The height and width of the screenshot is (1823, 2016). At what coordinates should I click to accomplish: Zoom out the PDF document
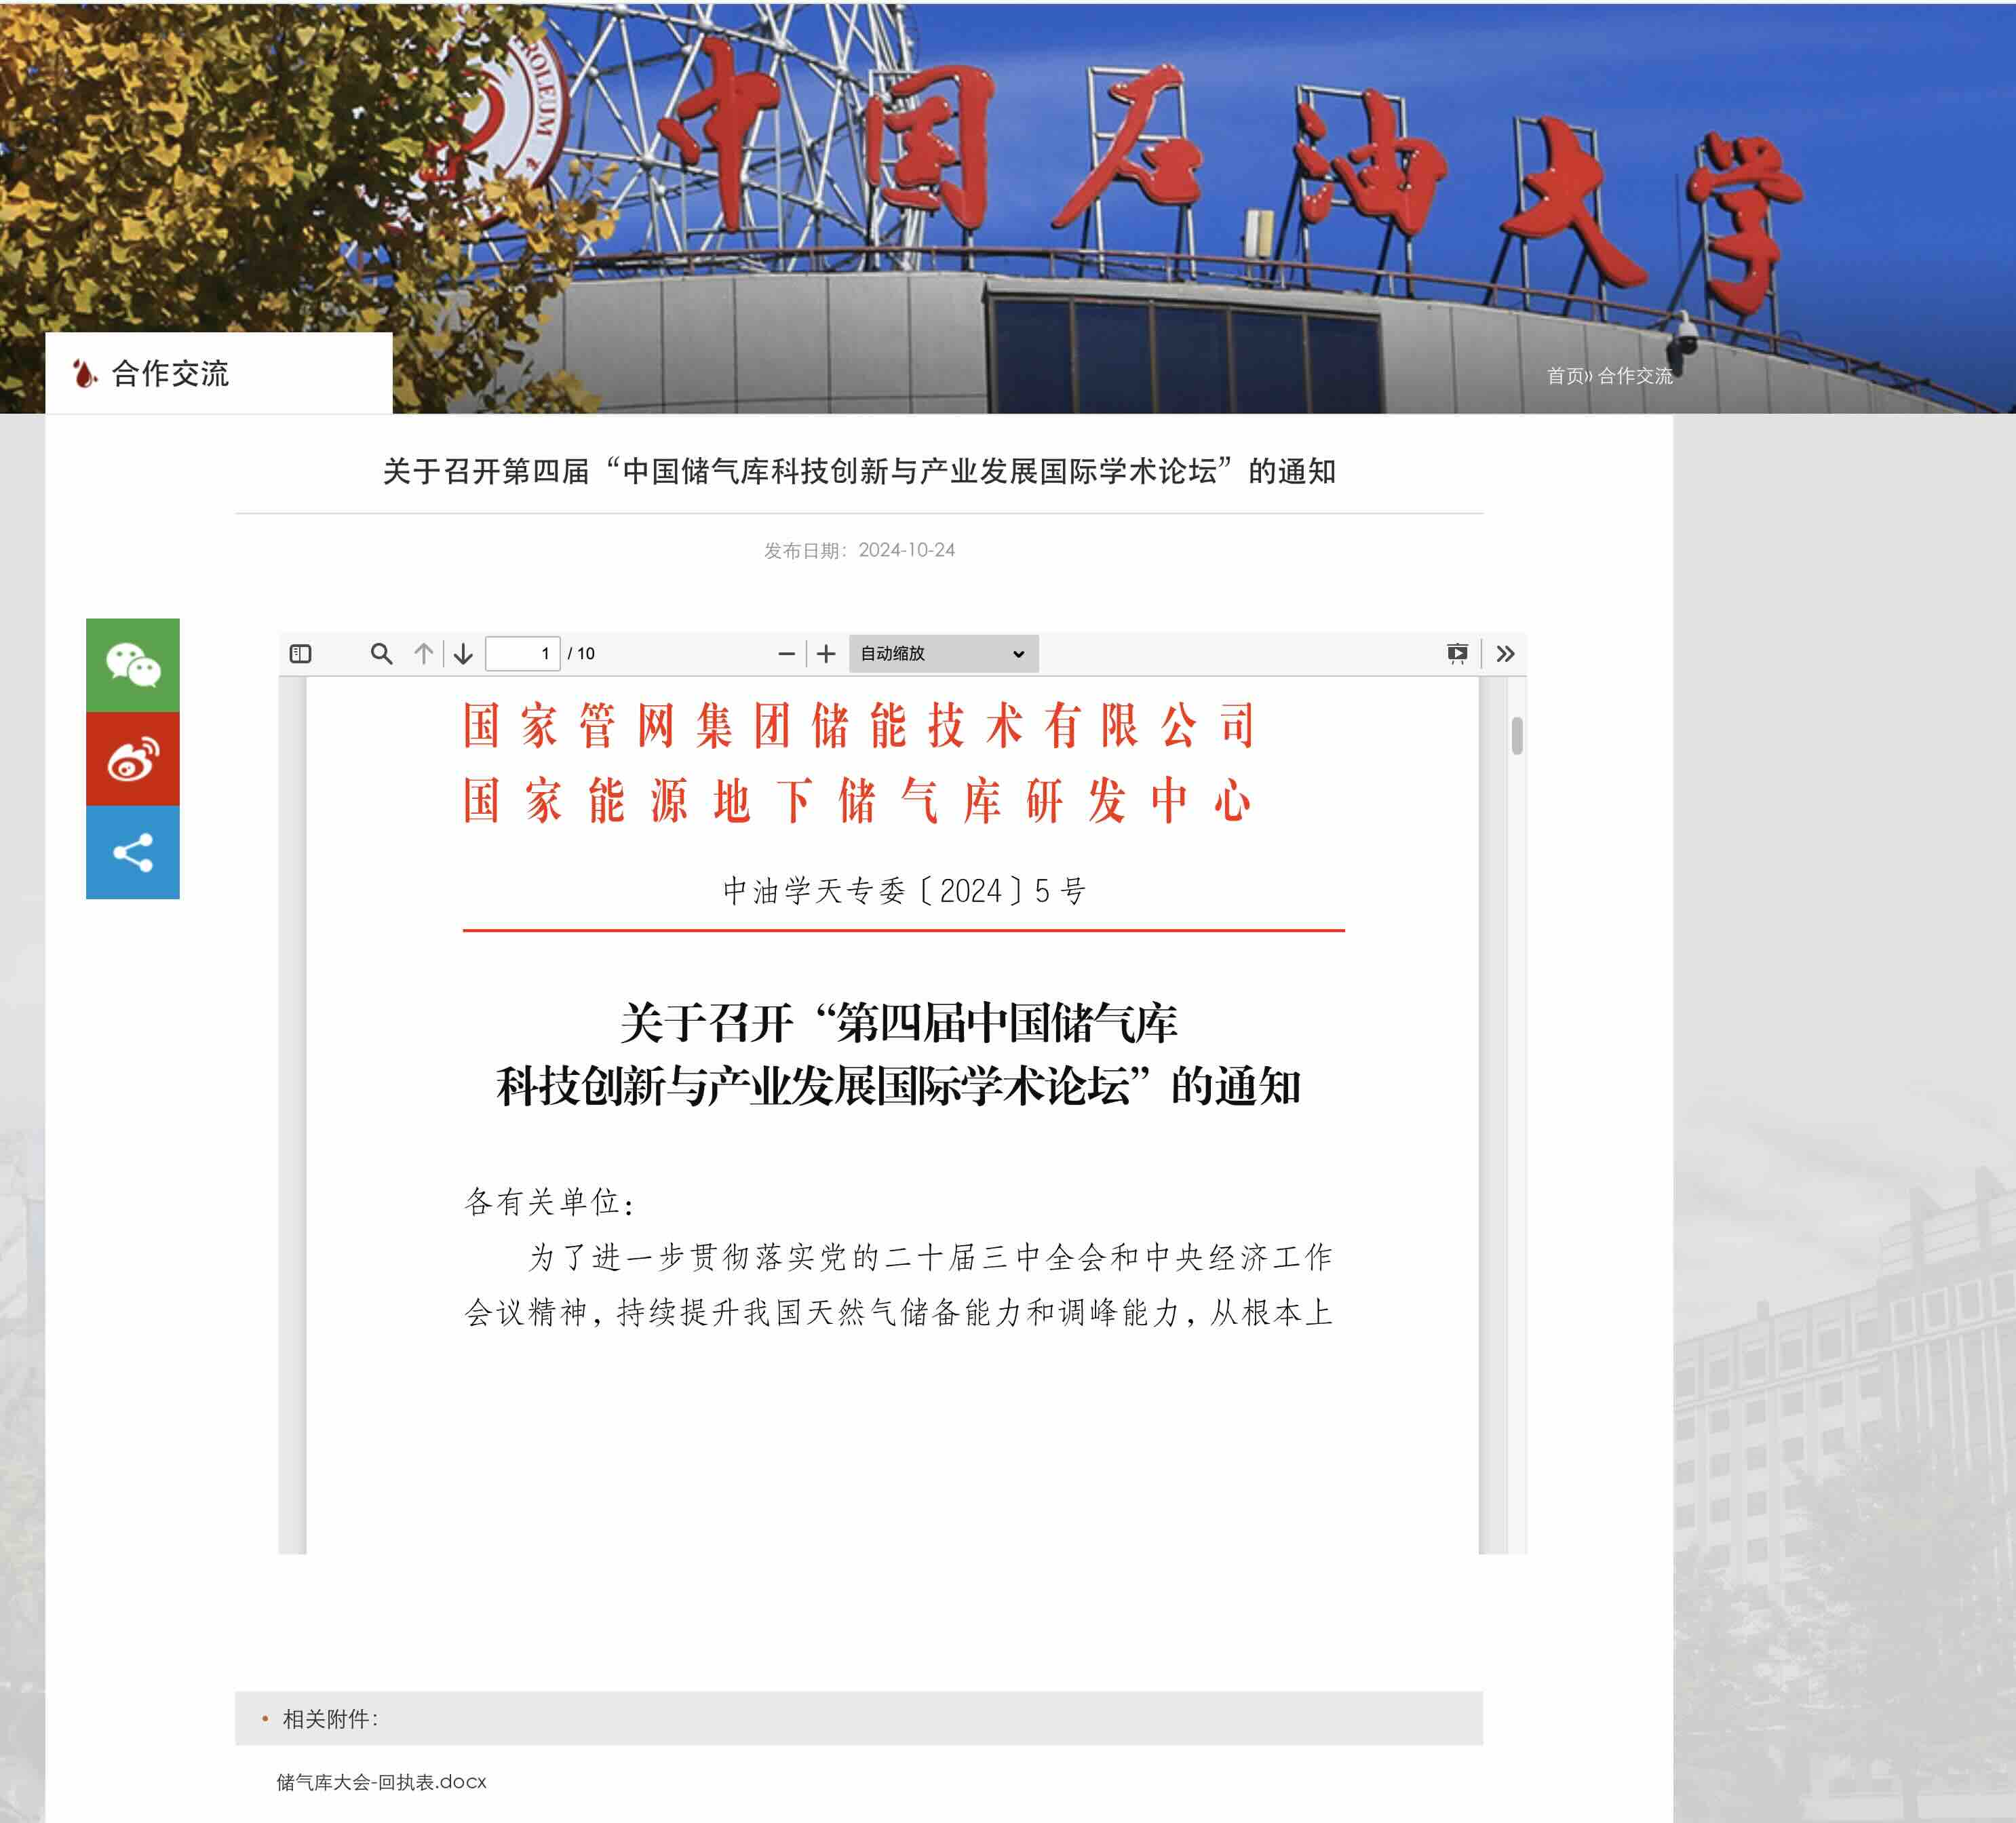click(x=787, y=654)
